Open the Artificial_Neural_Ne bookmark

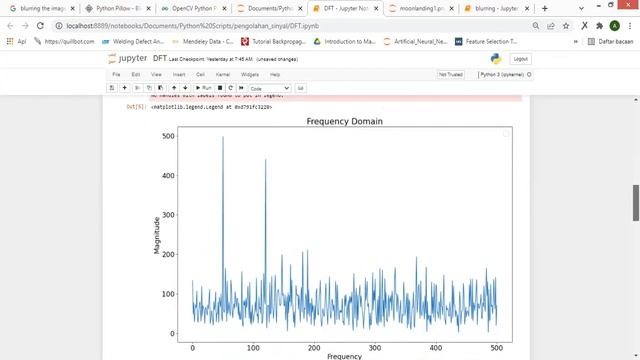(x=416, y=41)
